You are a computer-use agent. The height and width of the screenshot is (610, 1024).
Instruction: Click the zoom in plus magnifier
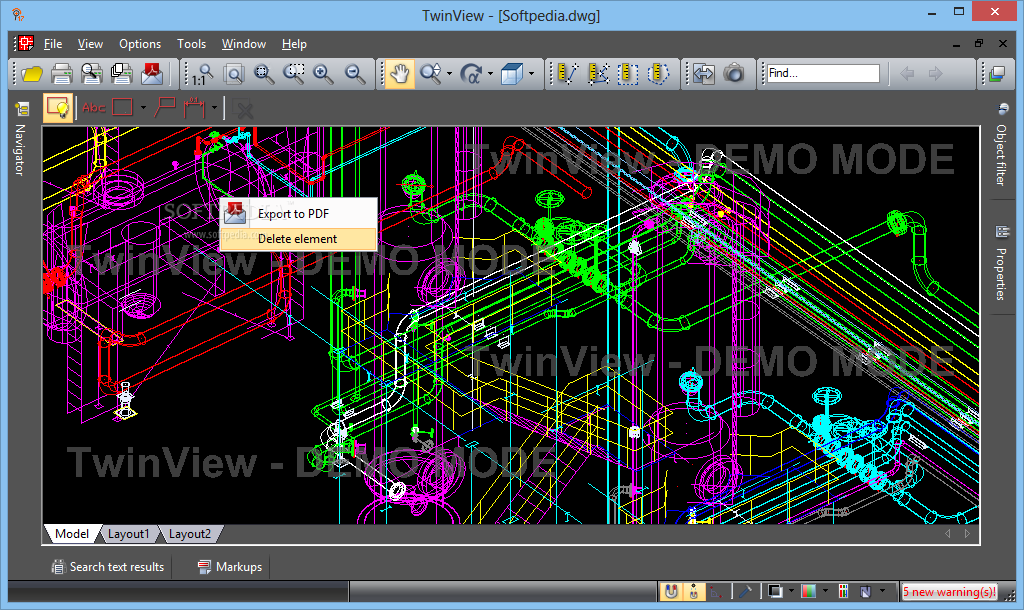coord(324,74)
